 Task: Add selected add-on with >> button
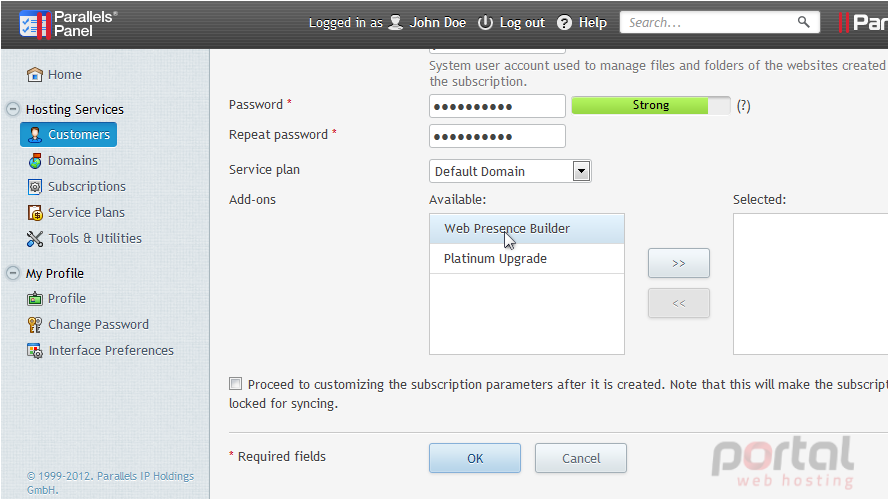(679, 263)
